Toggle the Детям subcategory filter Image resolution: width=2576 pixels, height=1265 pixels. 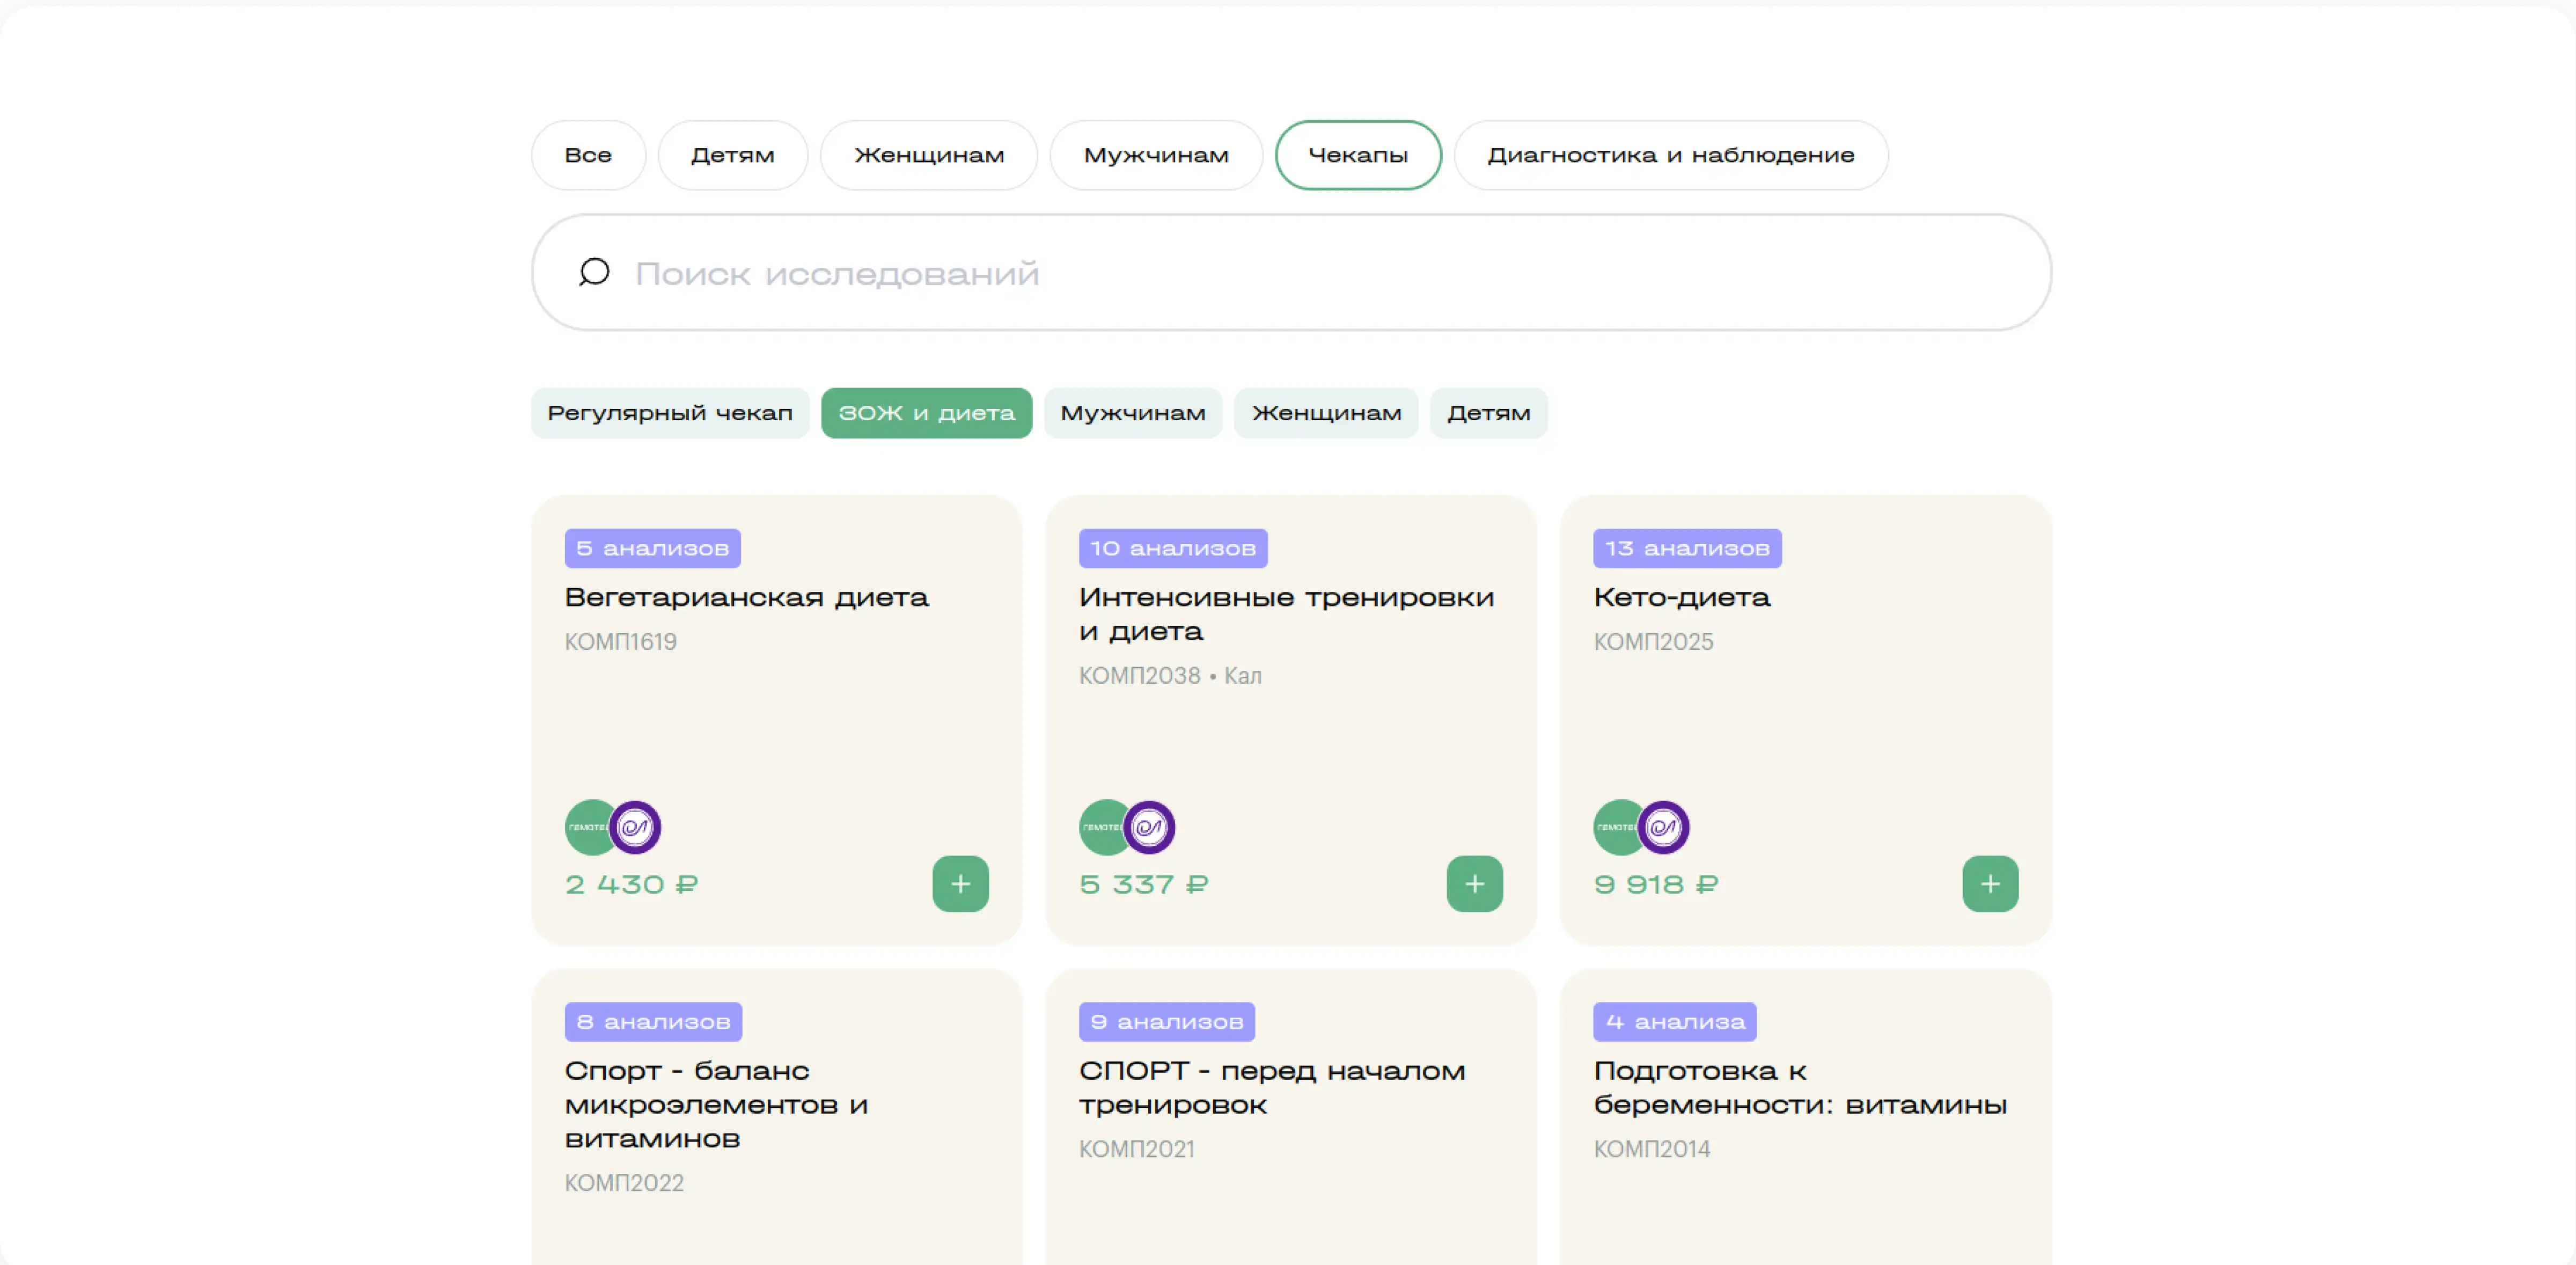click(x=1489, y=412)
